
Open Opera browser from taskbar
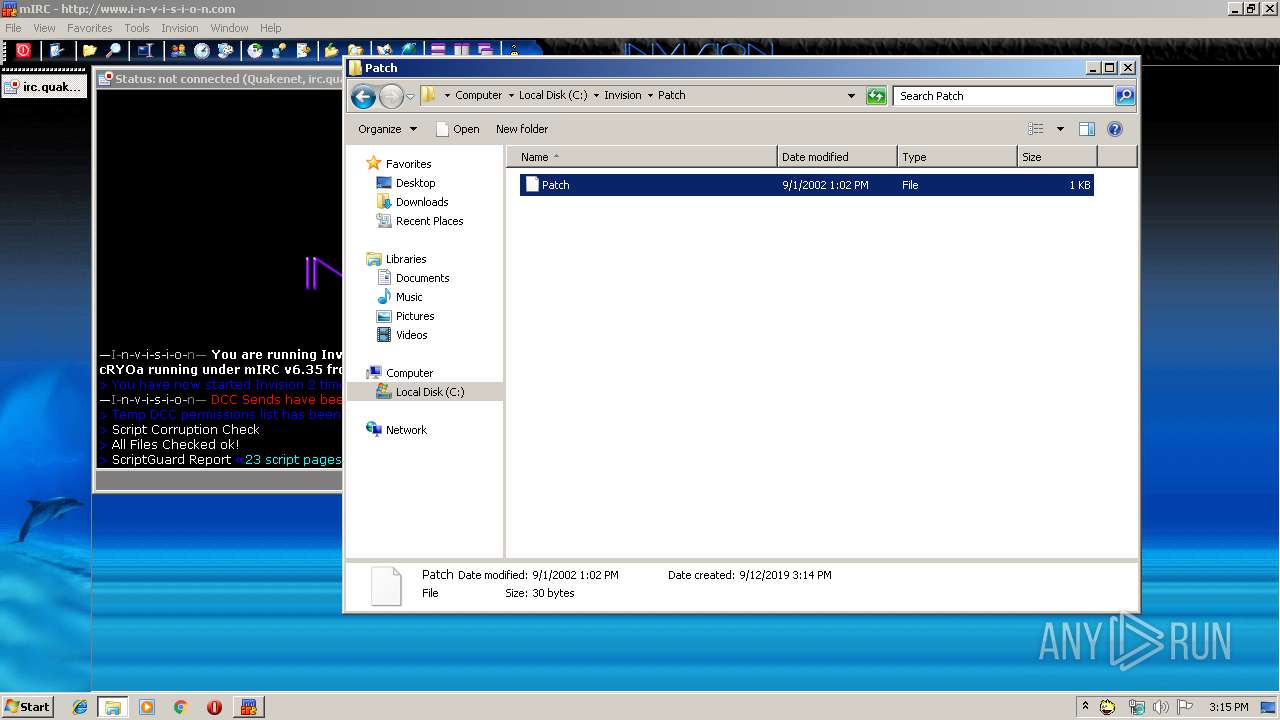[x=214, y=707]
